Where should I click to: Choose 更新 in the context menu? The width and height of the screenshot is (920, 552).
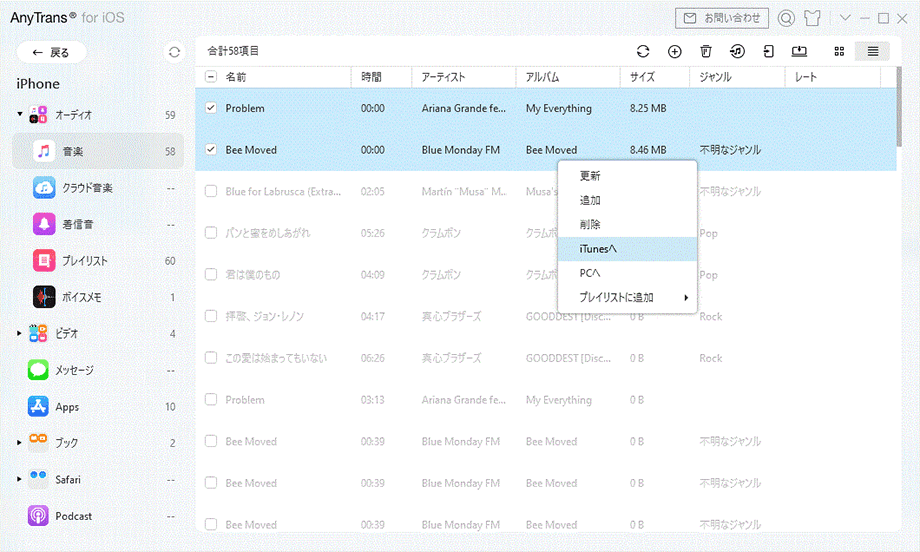[x=627, y=175]
